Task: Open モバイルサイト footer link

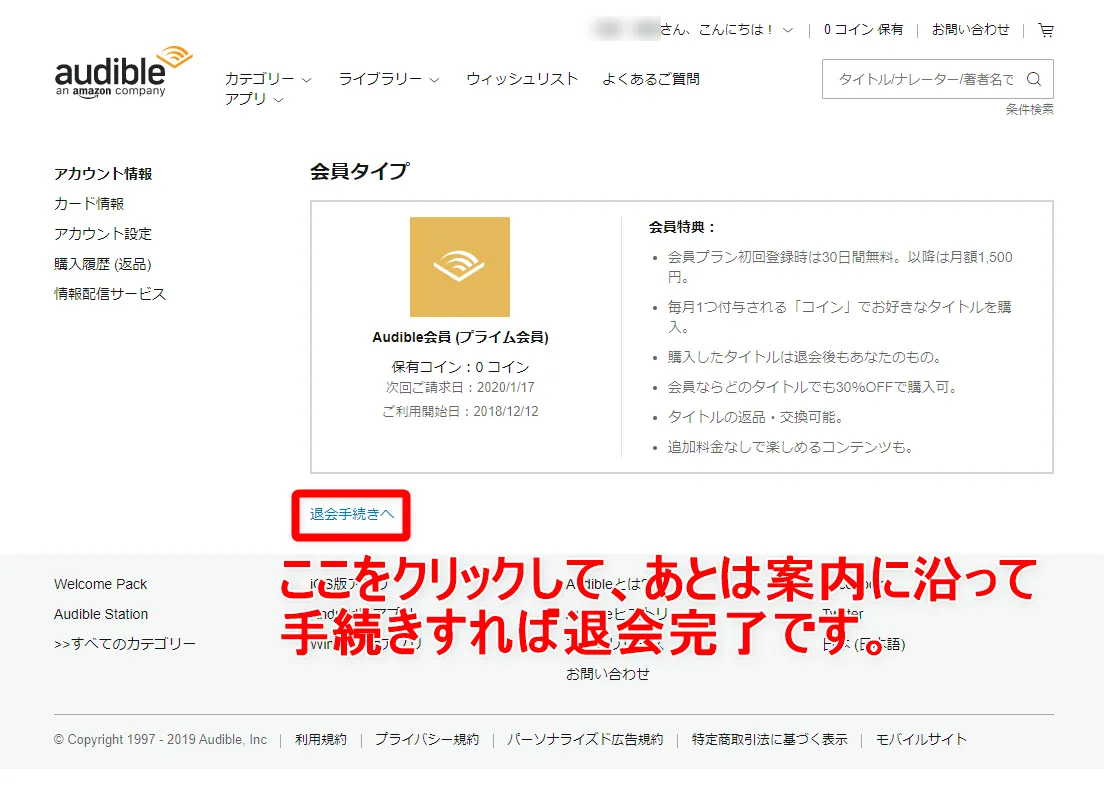Action: [921, 739]
